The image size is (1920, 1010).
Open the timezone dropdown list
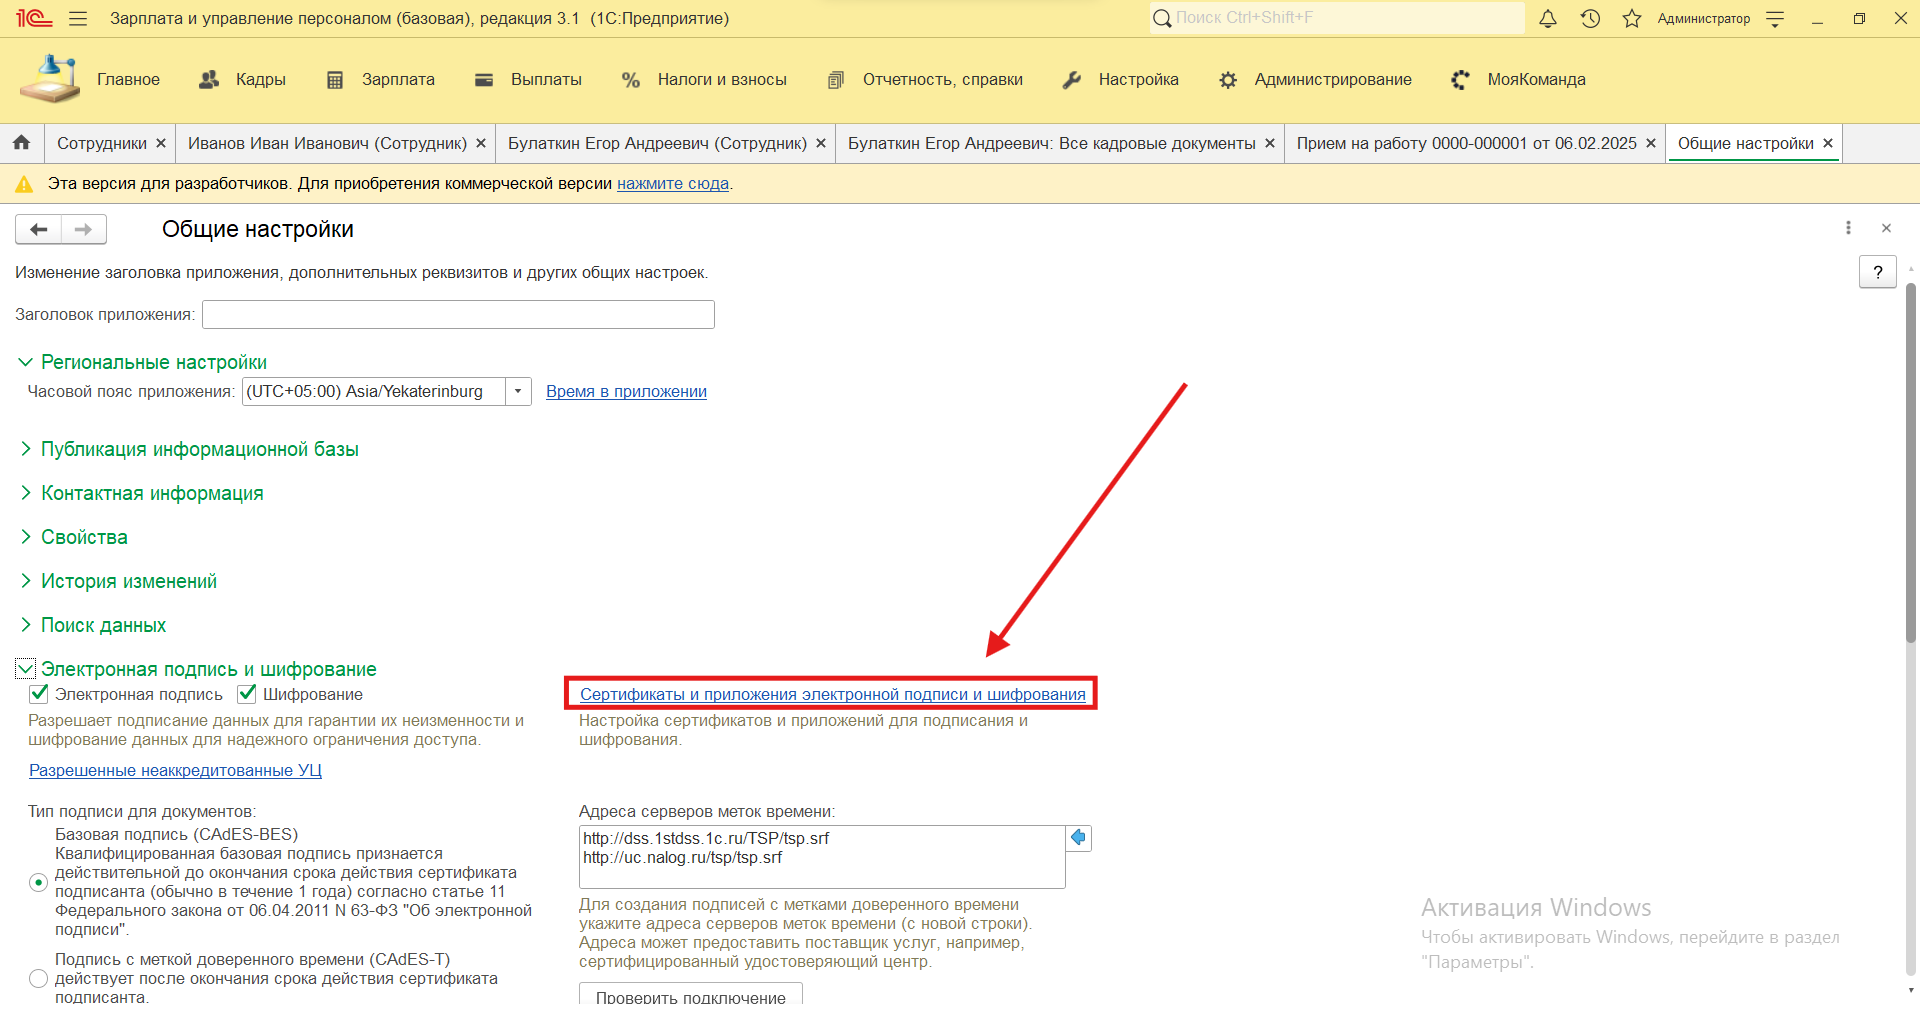[x=518, y=392]
